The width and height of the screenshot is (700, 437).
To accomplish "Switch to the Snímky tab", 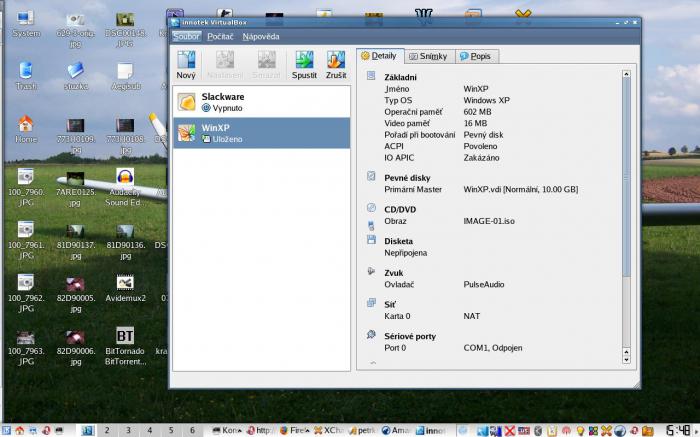I will 429,56.
